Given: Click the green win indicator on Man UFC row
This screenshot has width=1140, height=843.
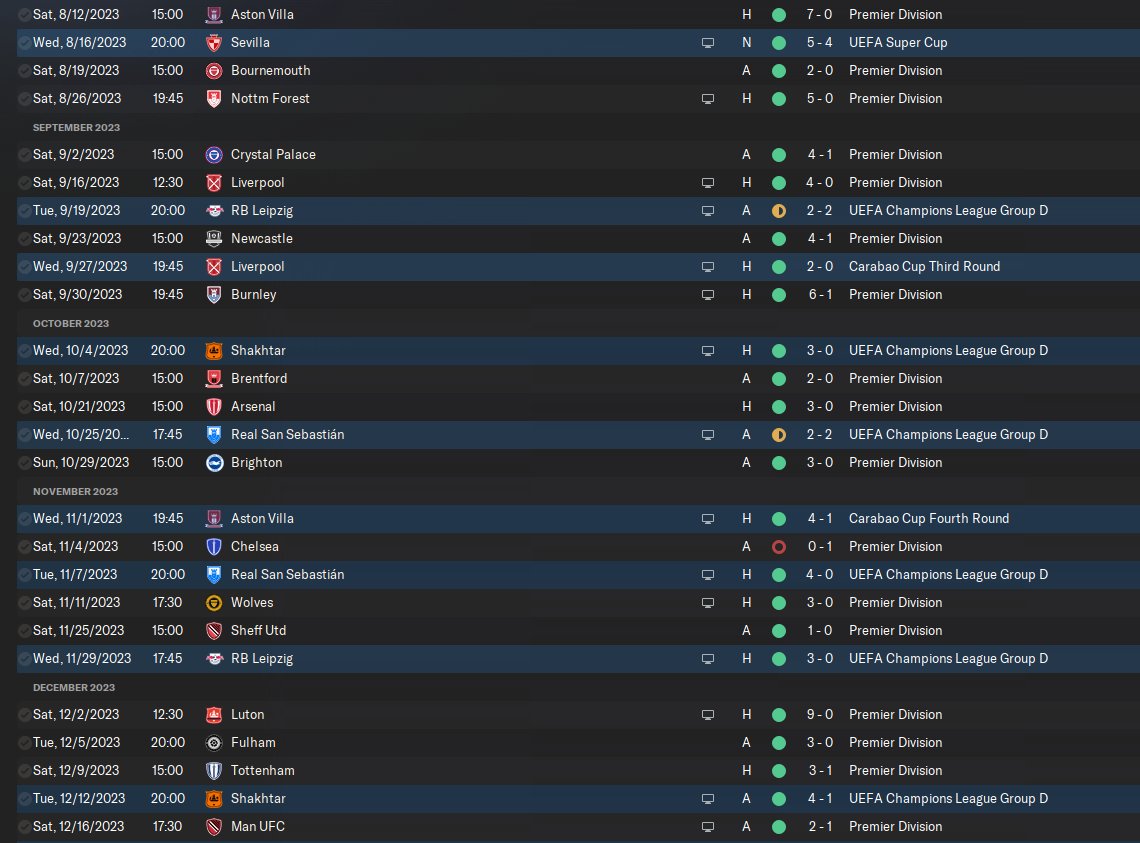Looking at the screenshot, I should [779, 827].
